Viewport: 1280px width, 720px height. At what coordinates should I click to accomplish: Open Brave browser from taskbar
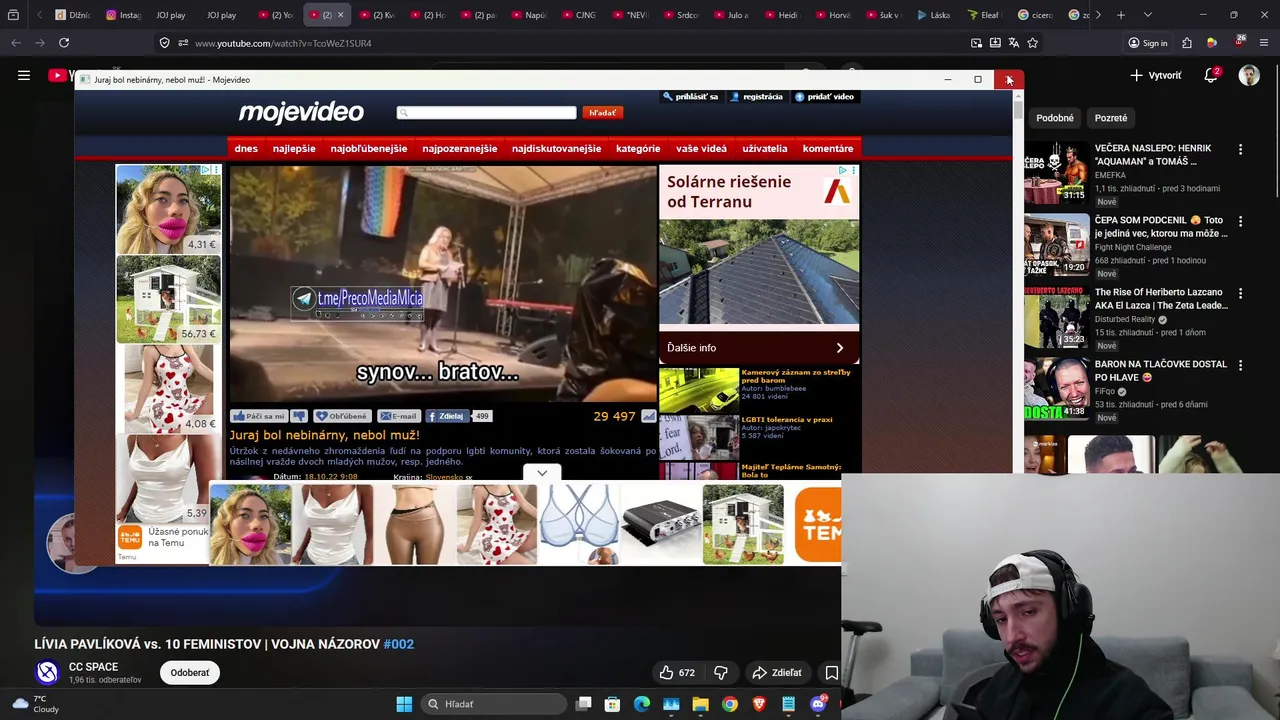759,704
